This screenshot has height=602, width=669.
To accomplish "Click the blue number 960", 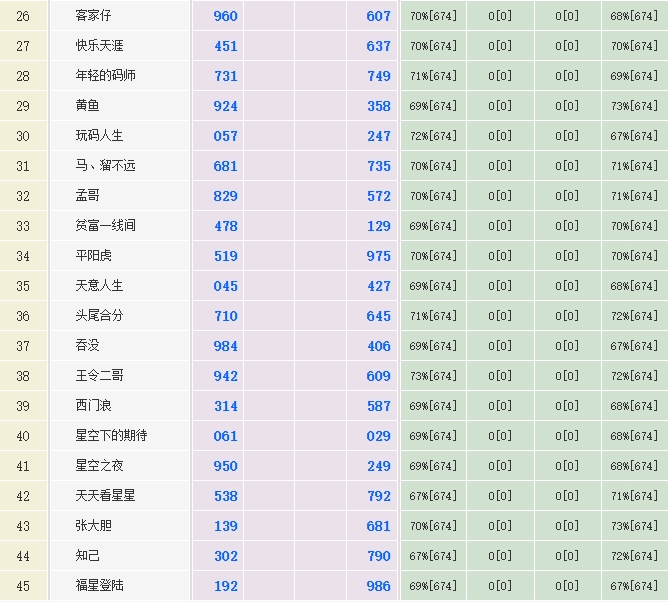I will point(226,16).
